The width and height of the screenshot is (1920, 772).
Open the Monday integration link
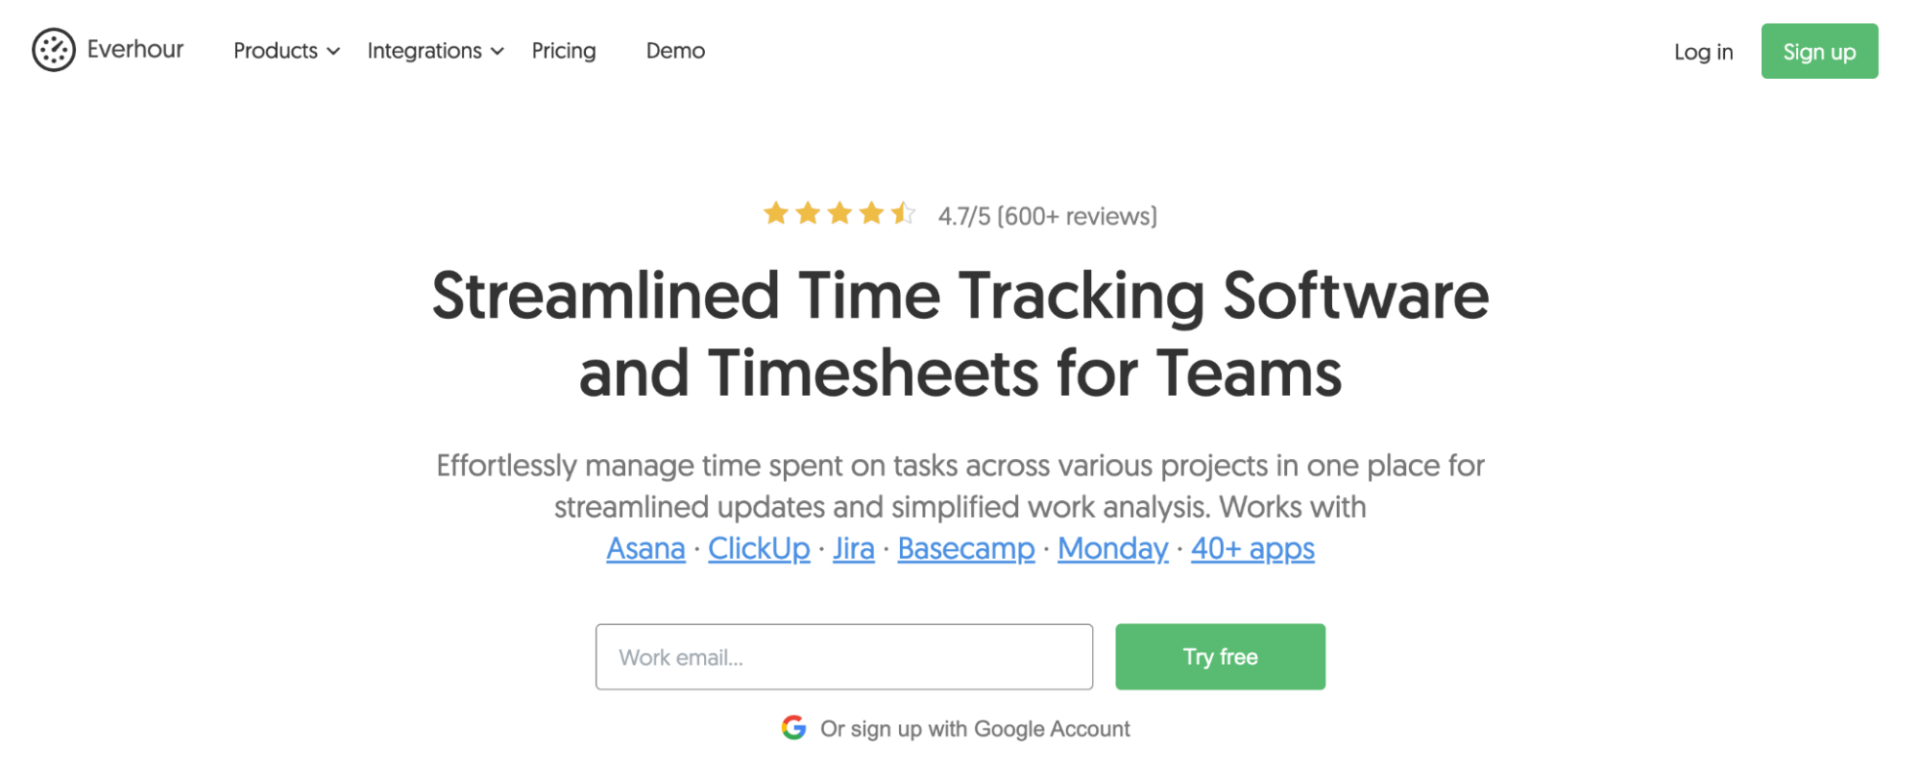(x=1113, y=548)
